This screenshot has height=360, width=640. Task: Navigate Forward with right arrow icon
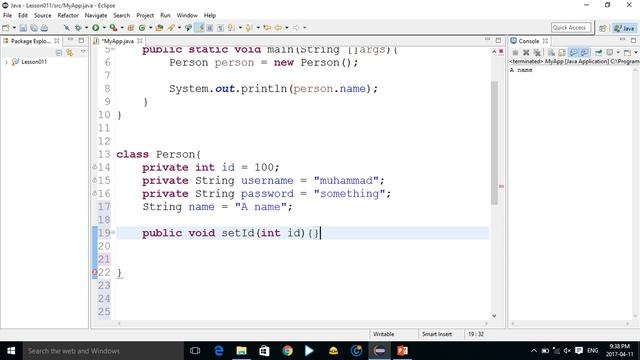tap(296, 28)
